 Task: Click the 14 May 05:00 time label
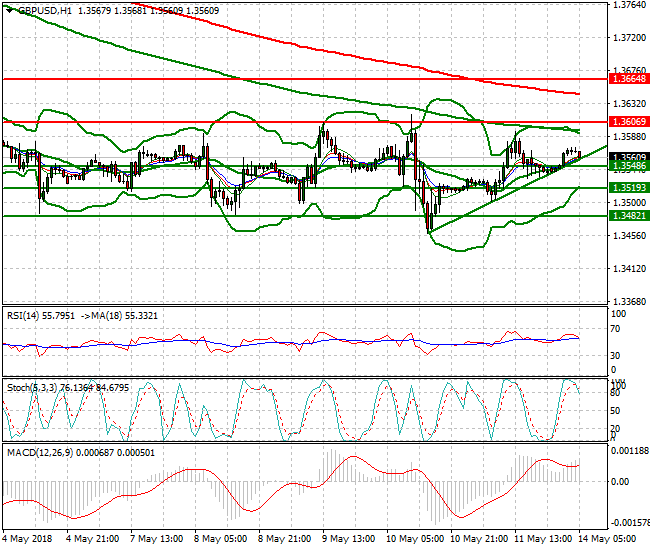pyautogui.click(x=607, y=539)
